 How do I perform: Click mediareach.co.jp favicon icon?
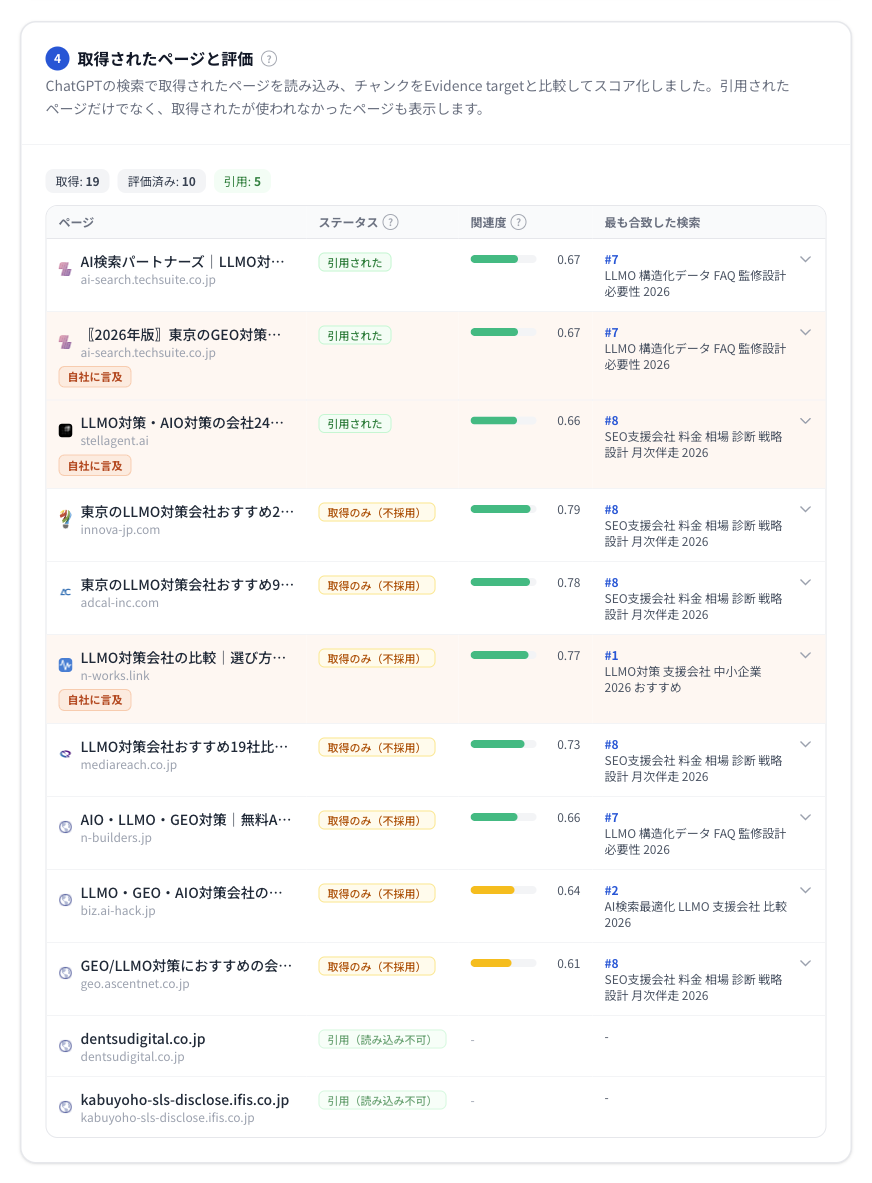tap(66, 754)
